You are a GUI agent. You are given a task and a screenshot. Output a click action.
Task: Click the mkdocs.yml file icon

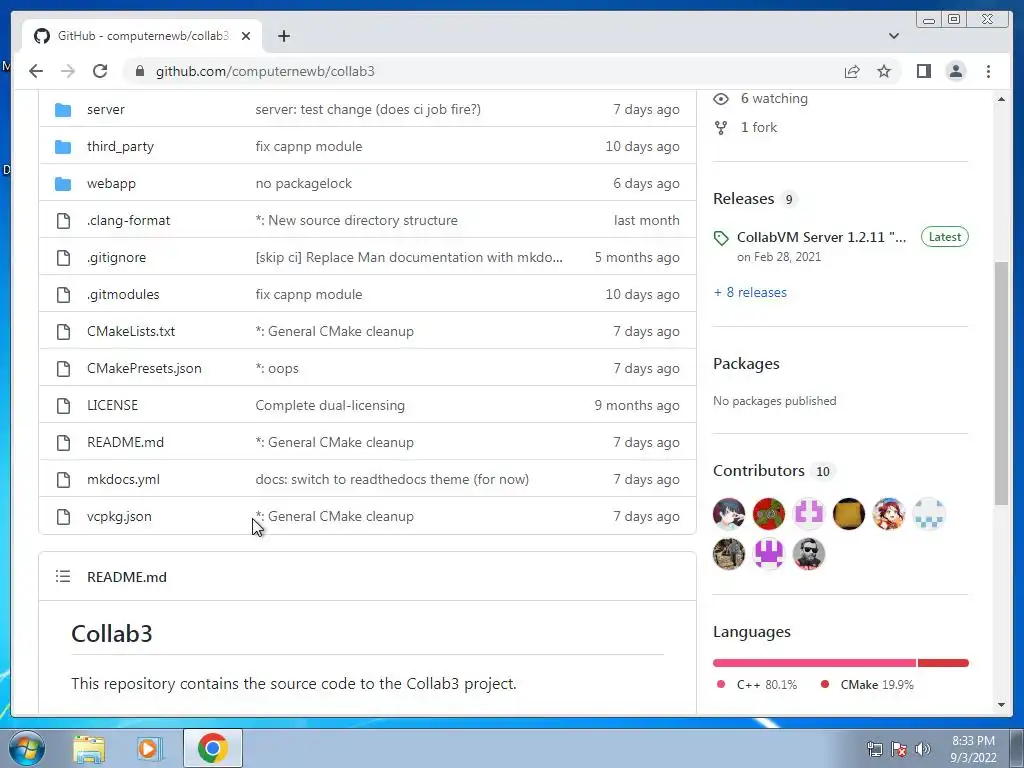(x=63, y=480)
